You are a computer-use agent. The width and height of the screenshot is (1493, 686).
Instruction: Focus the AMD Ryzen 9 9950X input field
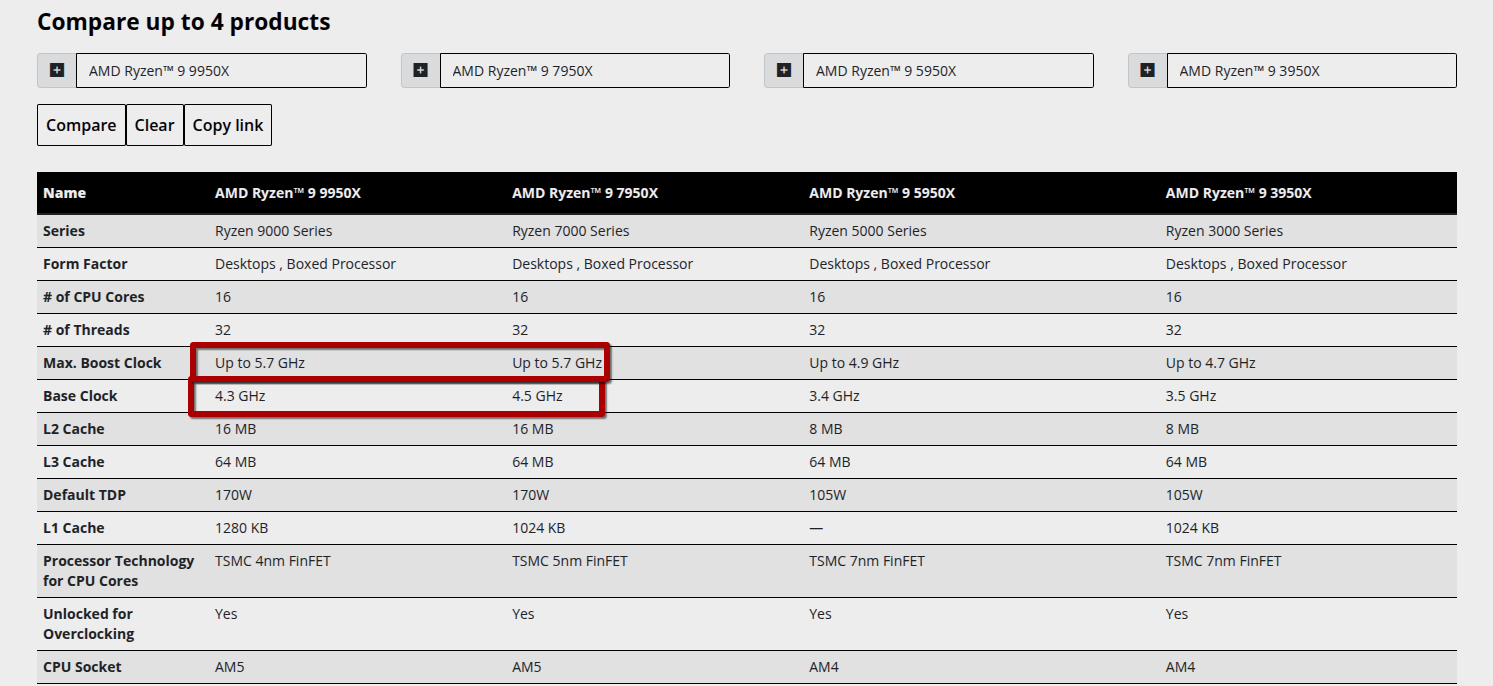pyautogui.click(x=221, y=71)
